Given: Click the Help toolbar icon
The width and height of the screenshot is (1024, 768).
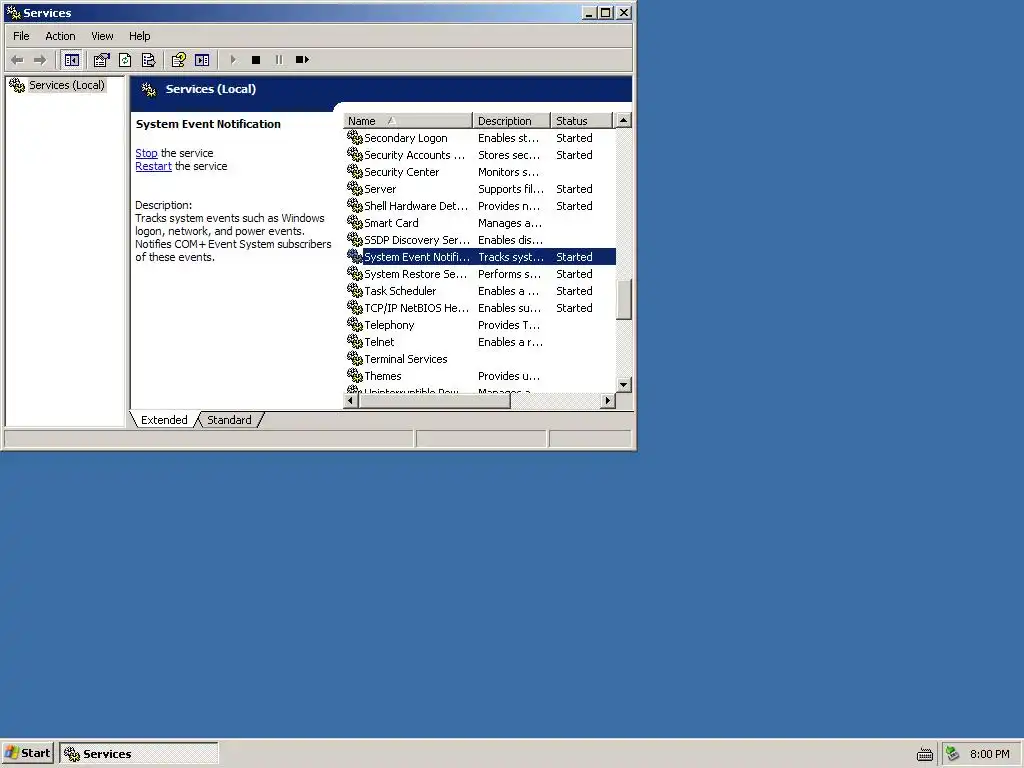Looking at the screenshot, I should pyautogui.click(x=178, y=60).
